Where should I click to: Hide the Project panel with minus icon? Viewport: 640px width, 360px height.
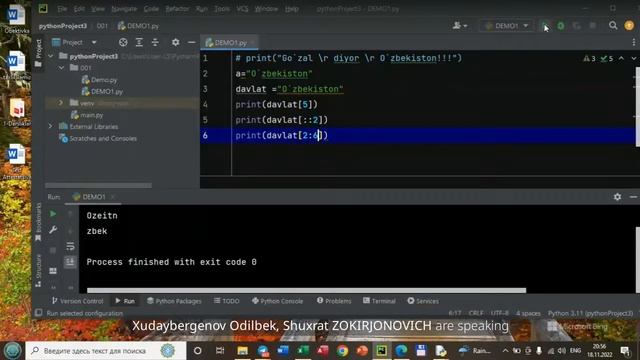click(x=191, y=42)
